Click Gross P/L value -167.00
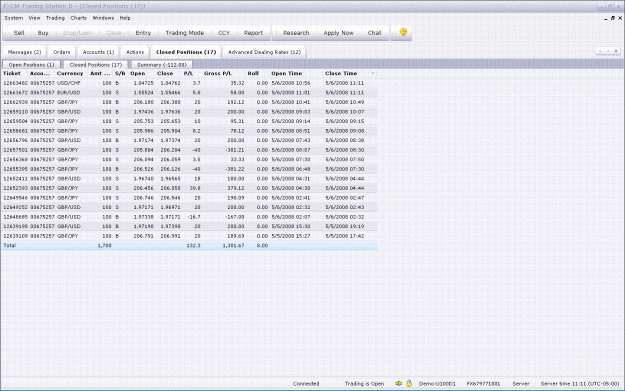 point(235,217)
